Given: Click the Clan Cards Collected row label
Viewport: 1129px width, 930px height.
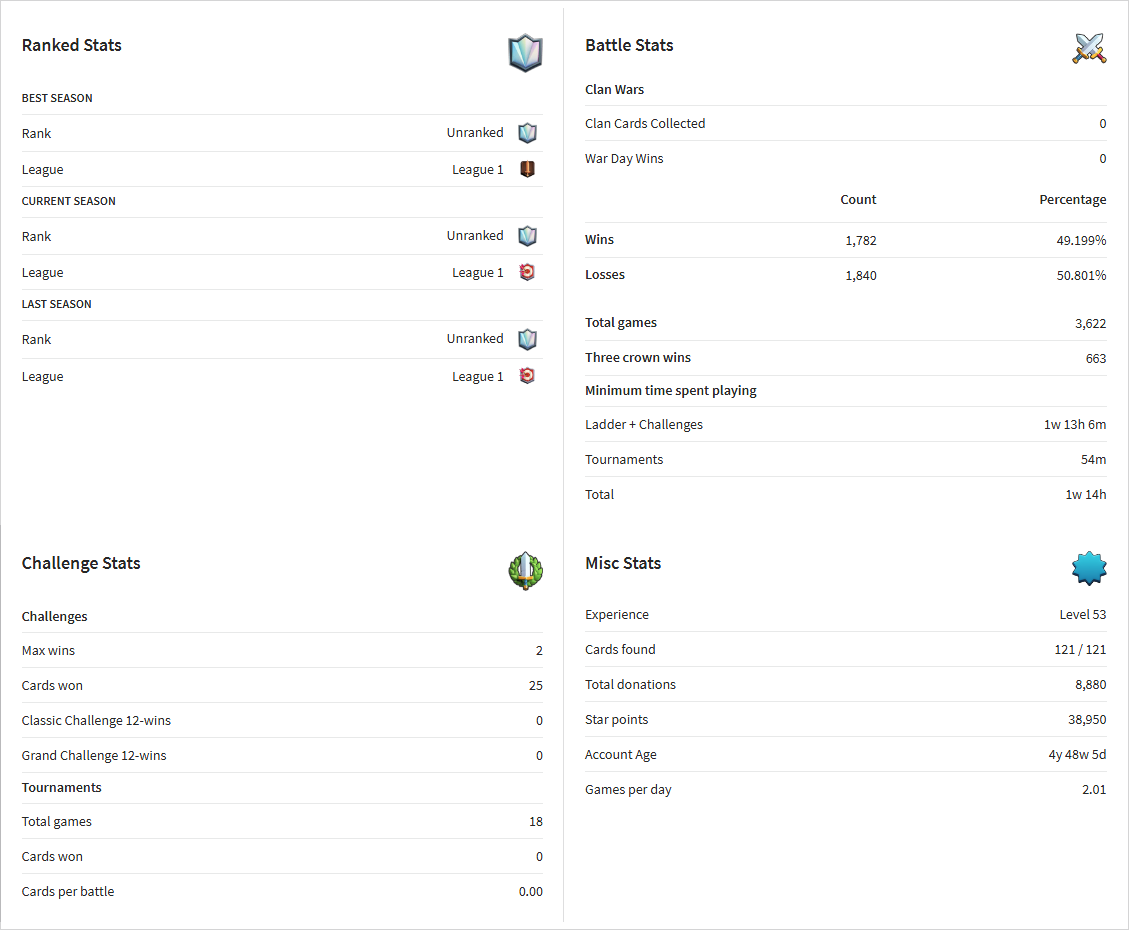Looking at the screenshot, I should 644,124.
